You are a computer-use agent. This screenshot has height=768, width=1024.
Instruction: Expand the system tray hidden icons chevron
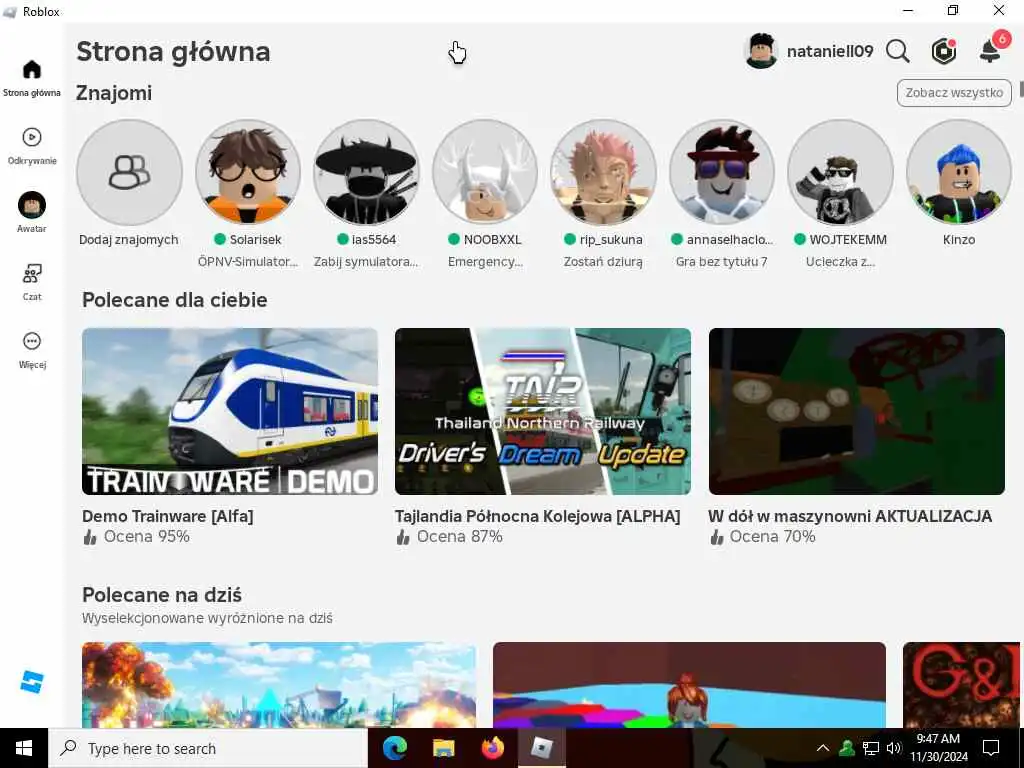pyautogui.click(x=823, y=748)
